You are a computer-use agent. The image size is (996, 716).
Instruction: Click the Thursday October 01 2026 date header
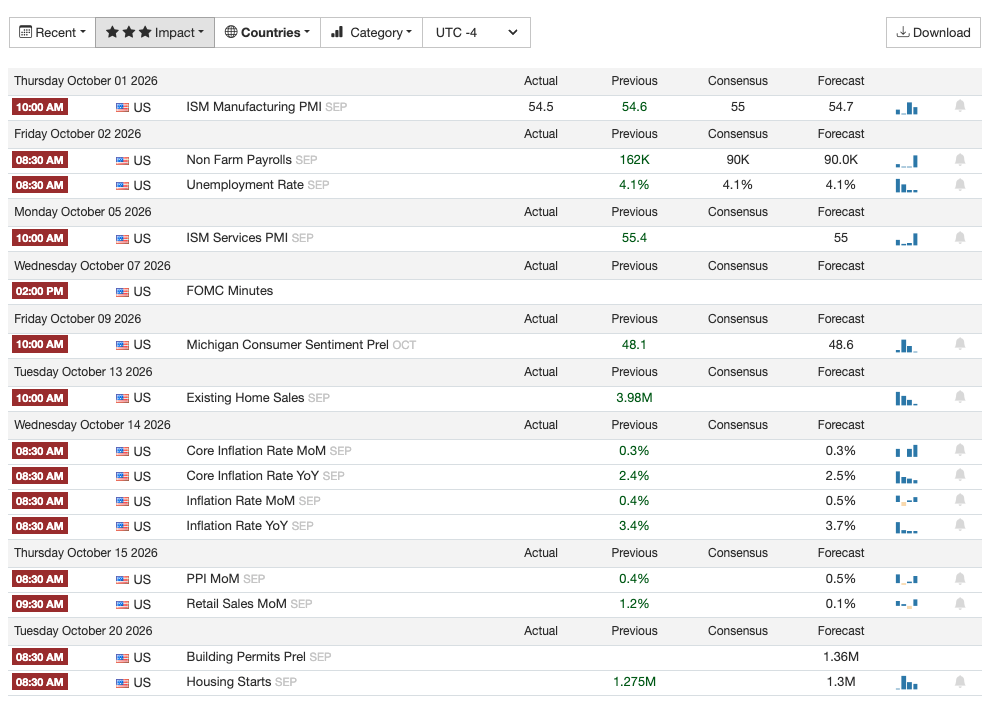[x=86, y=81]
